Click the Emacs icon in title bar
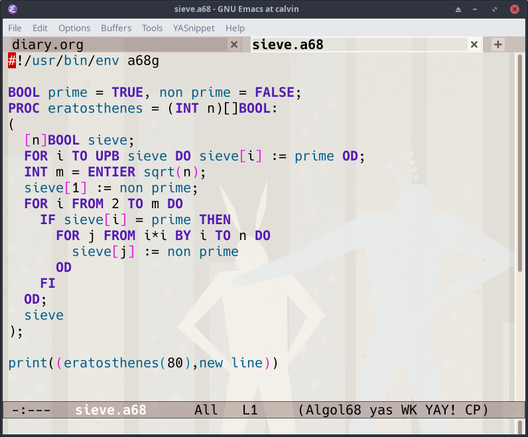This screenshot has height=437, width=528. point(12,9)
